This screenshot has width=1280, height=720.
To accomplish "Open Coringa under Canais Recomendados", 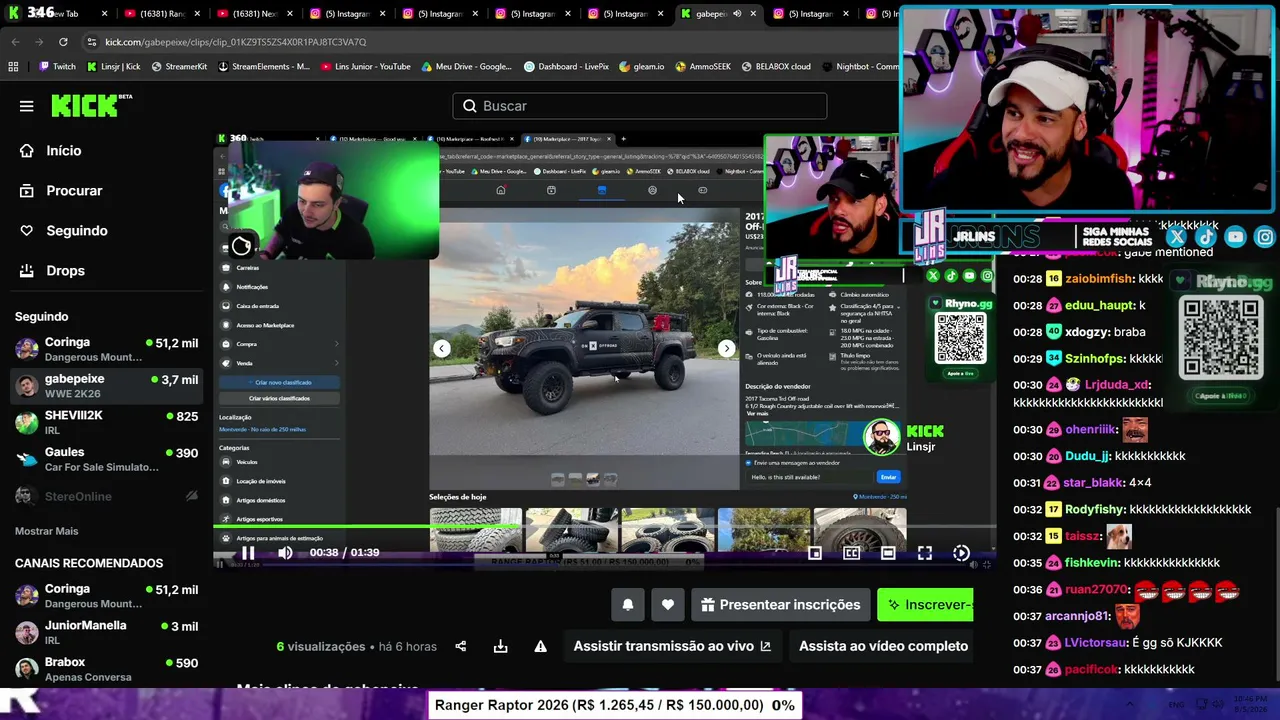I will 106,596.
